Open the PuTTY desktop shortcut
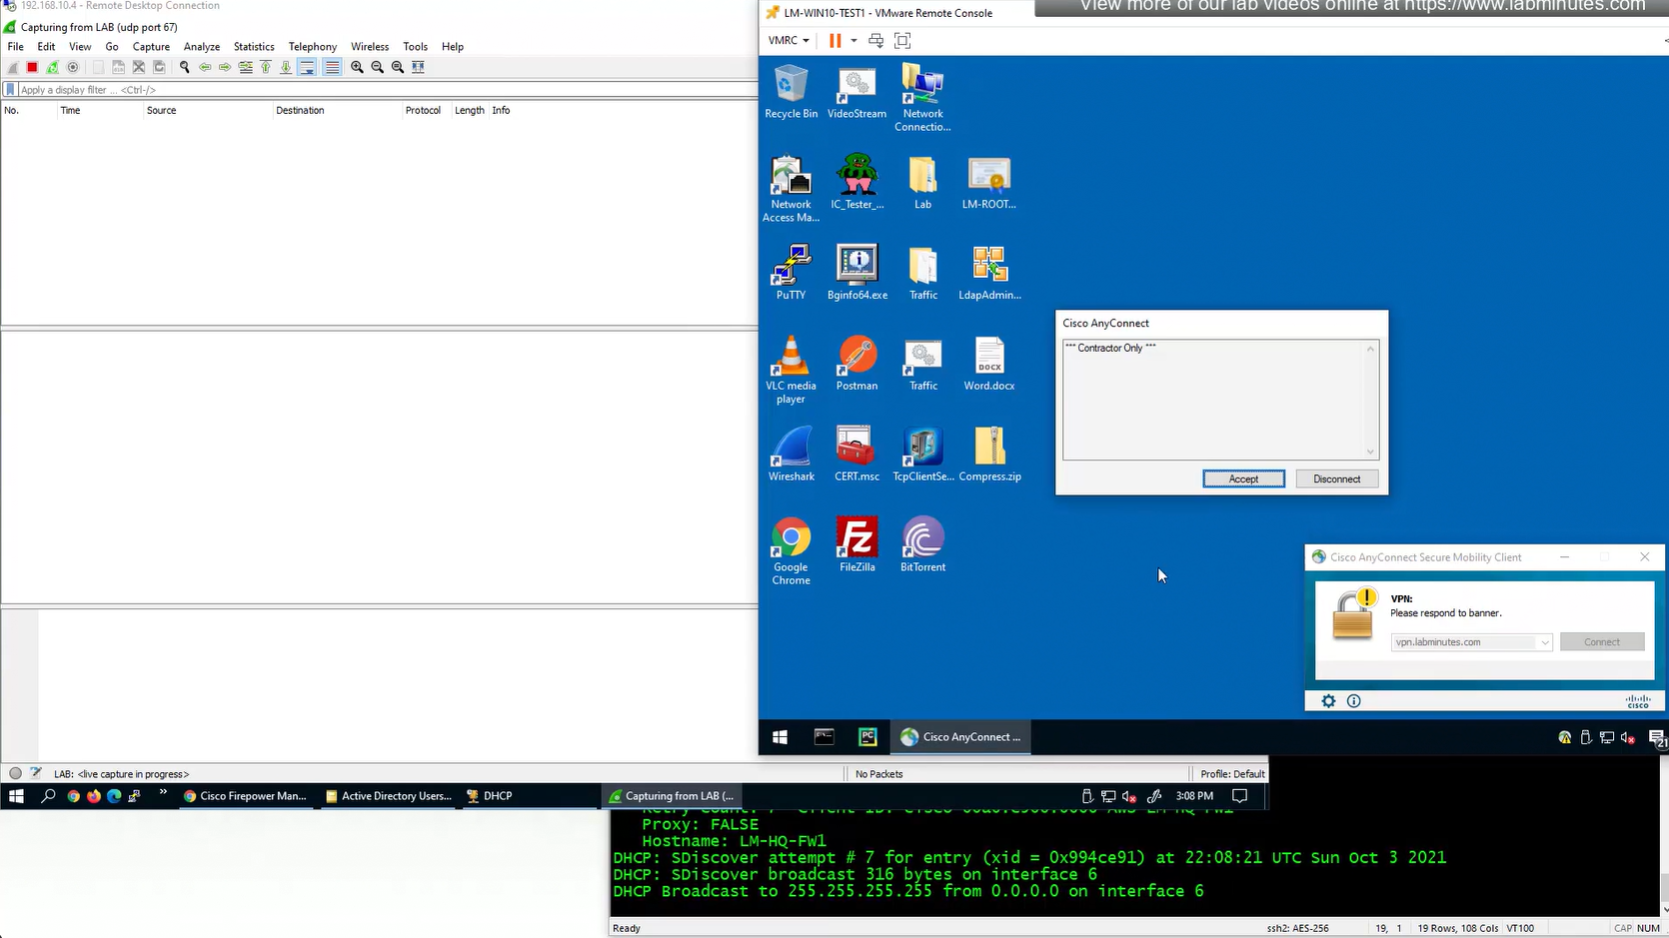Image resolution: width=1669 pixels, height=938 pixels. (790, 272)
